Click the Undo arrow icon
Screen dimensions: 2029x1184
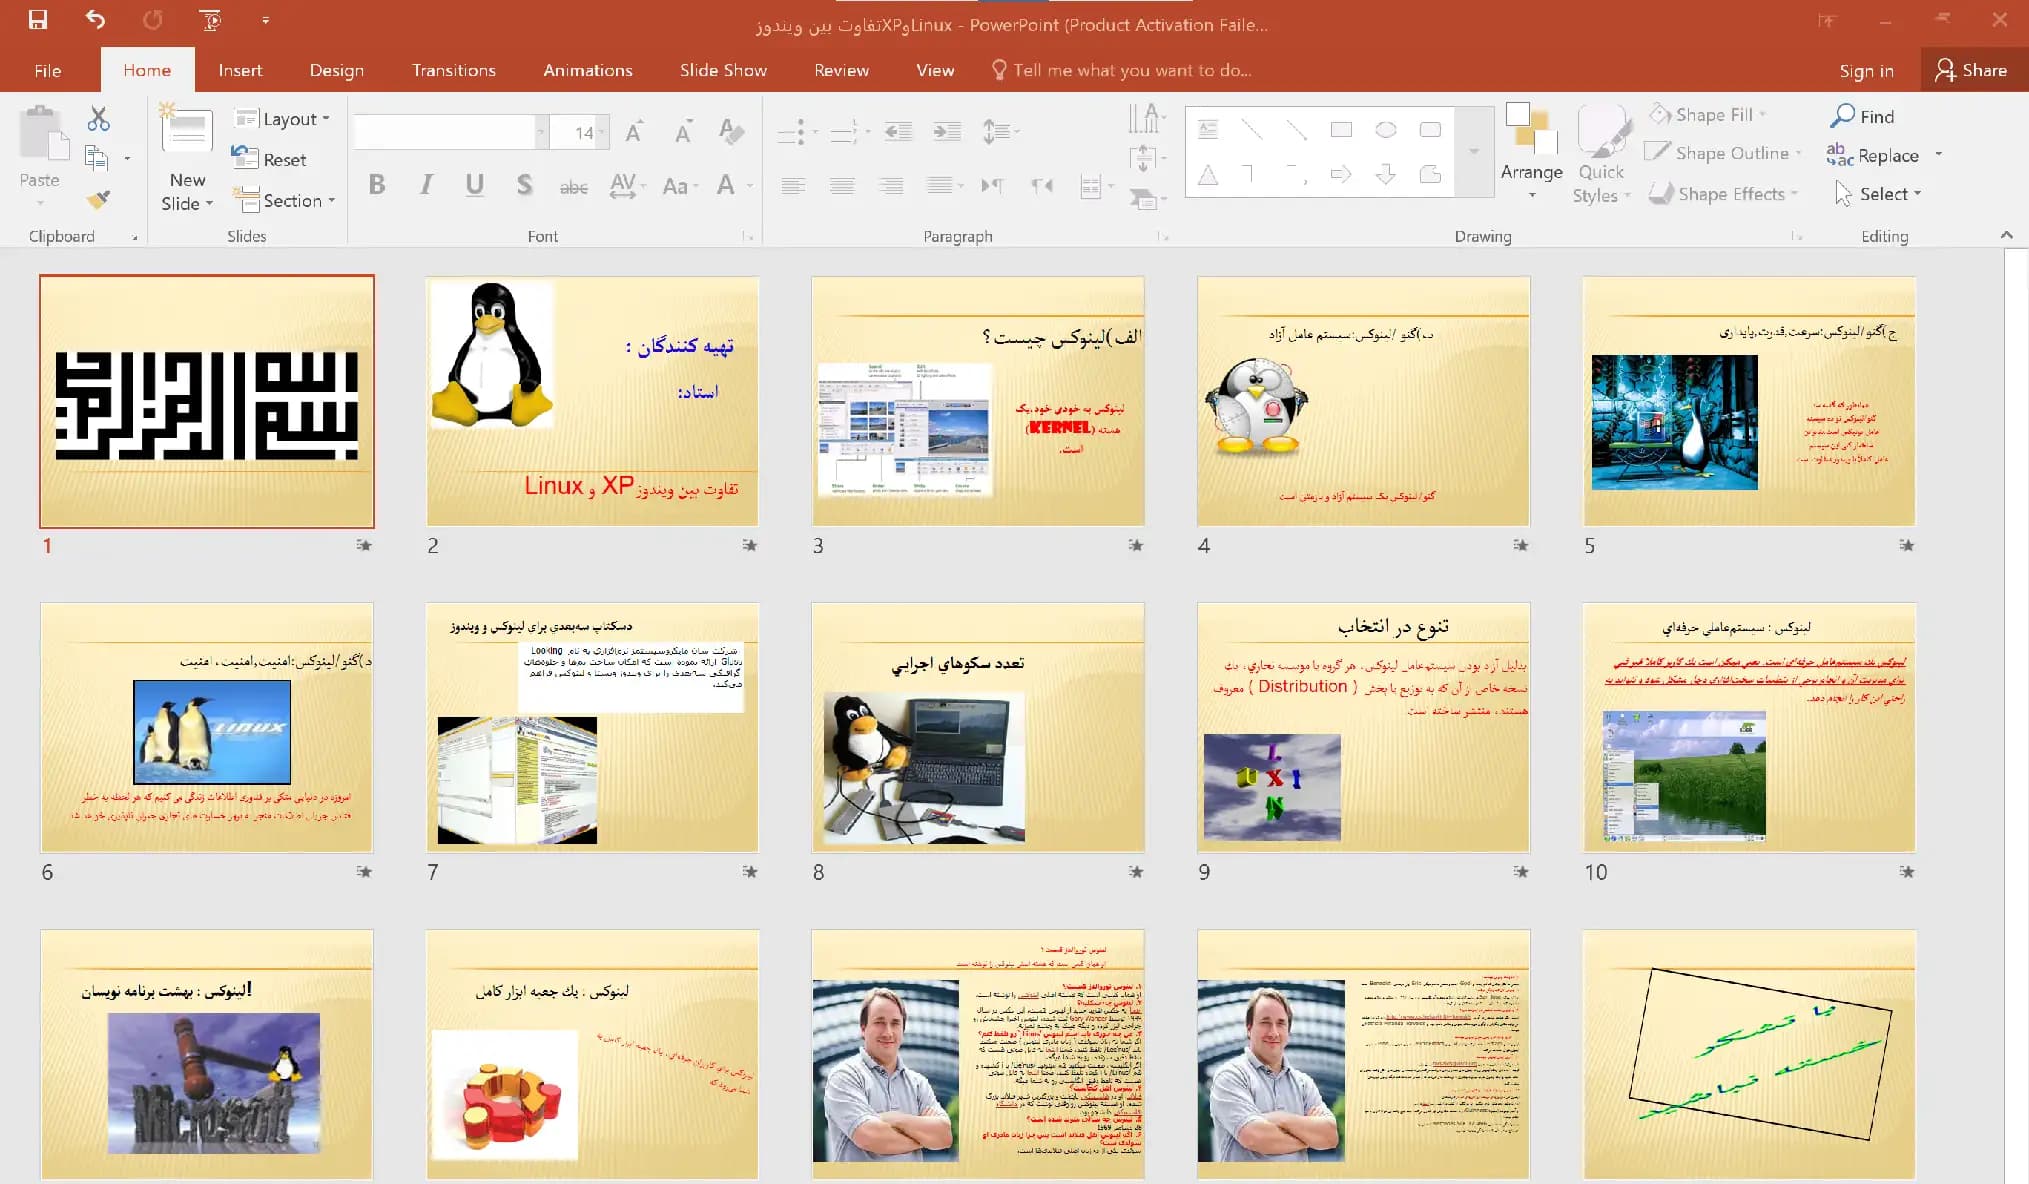click(95, 20)
